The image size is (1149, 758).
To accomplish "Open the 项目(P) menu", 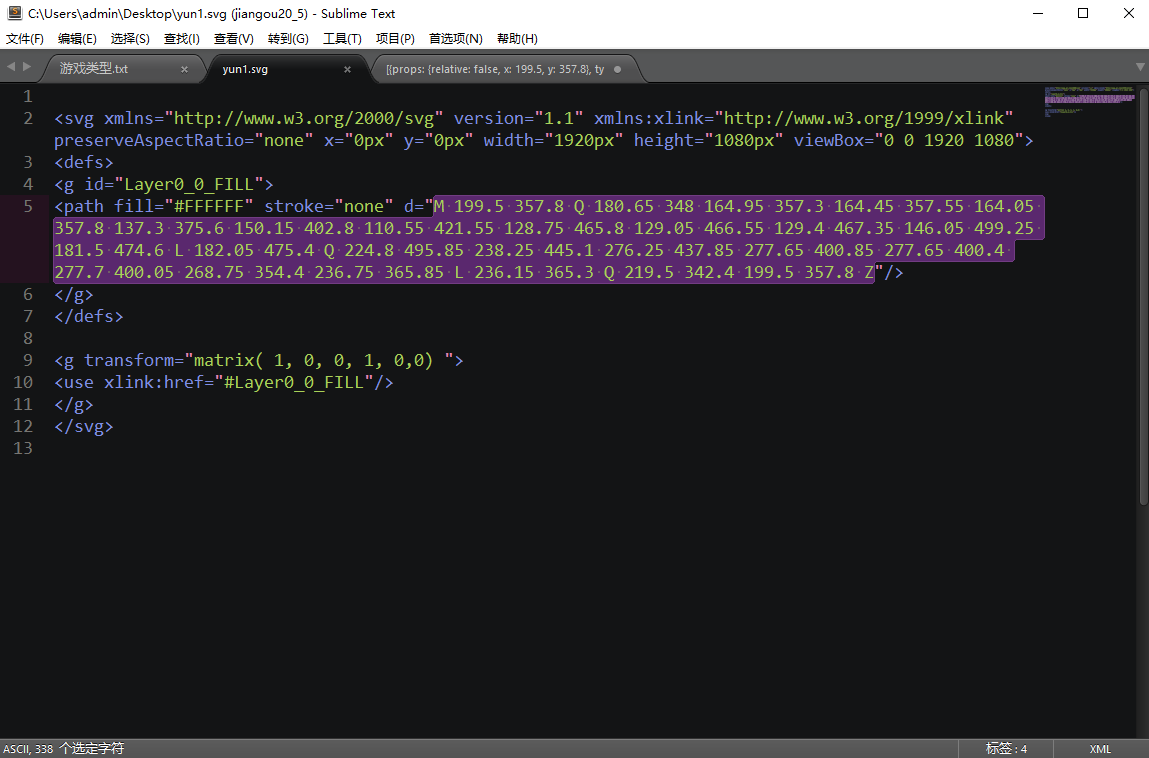I will point(395,39).
